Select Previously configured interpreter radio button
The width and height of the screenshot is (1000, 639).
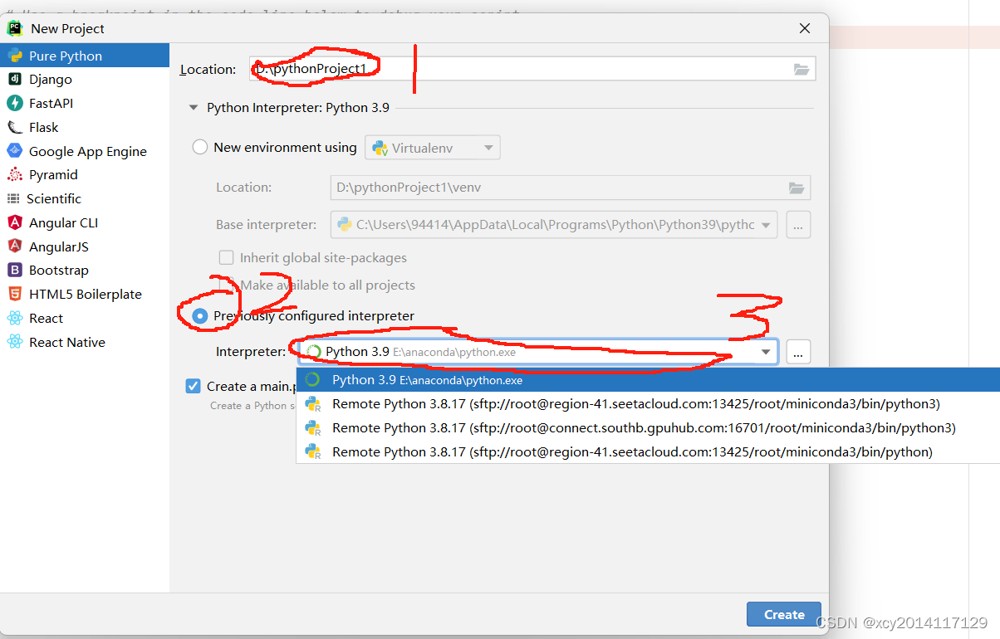coord(200,316)
